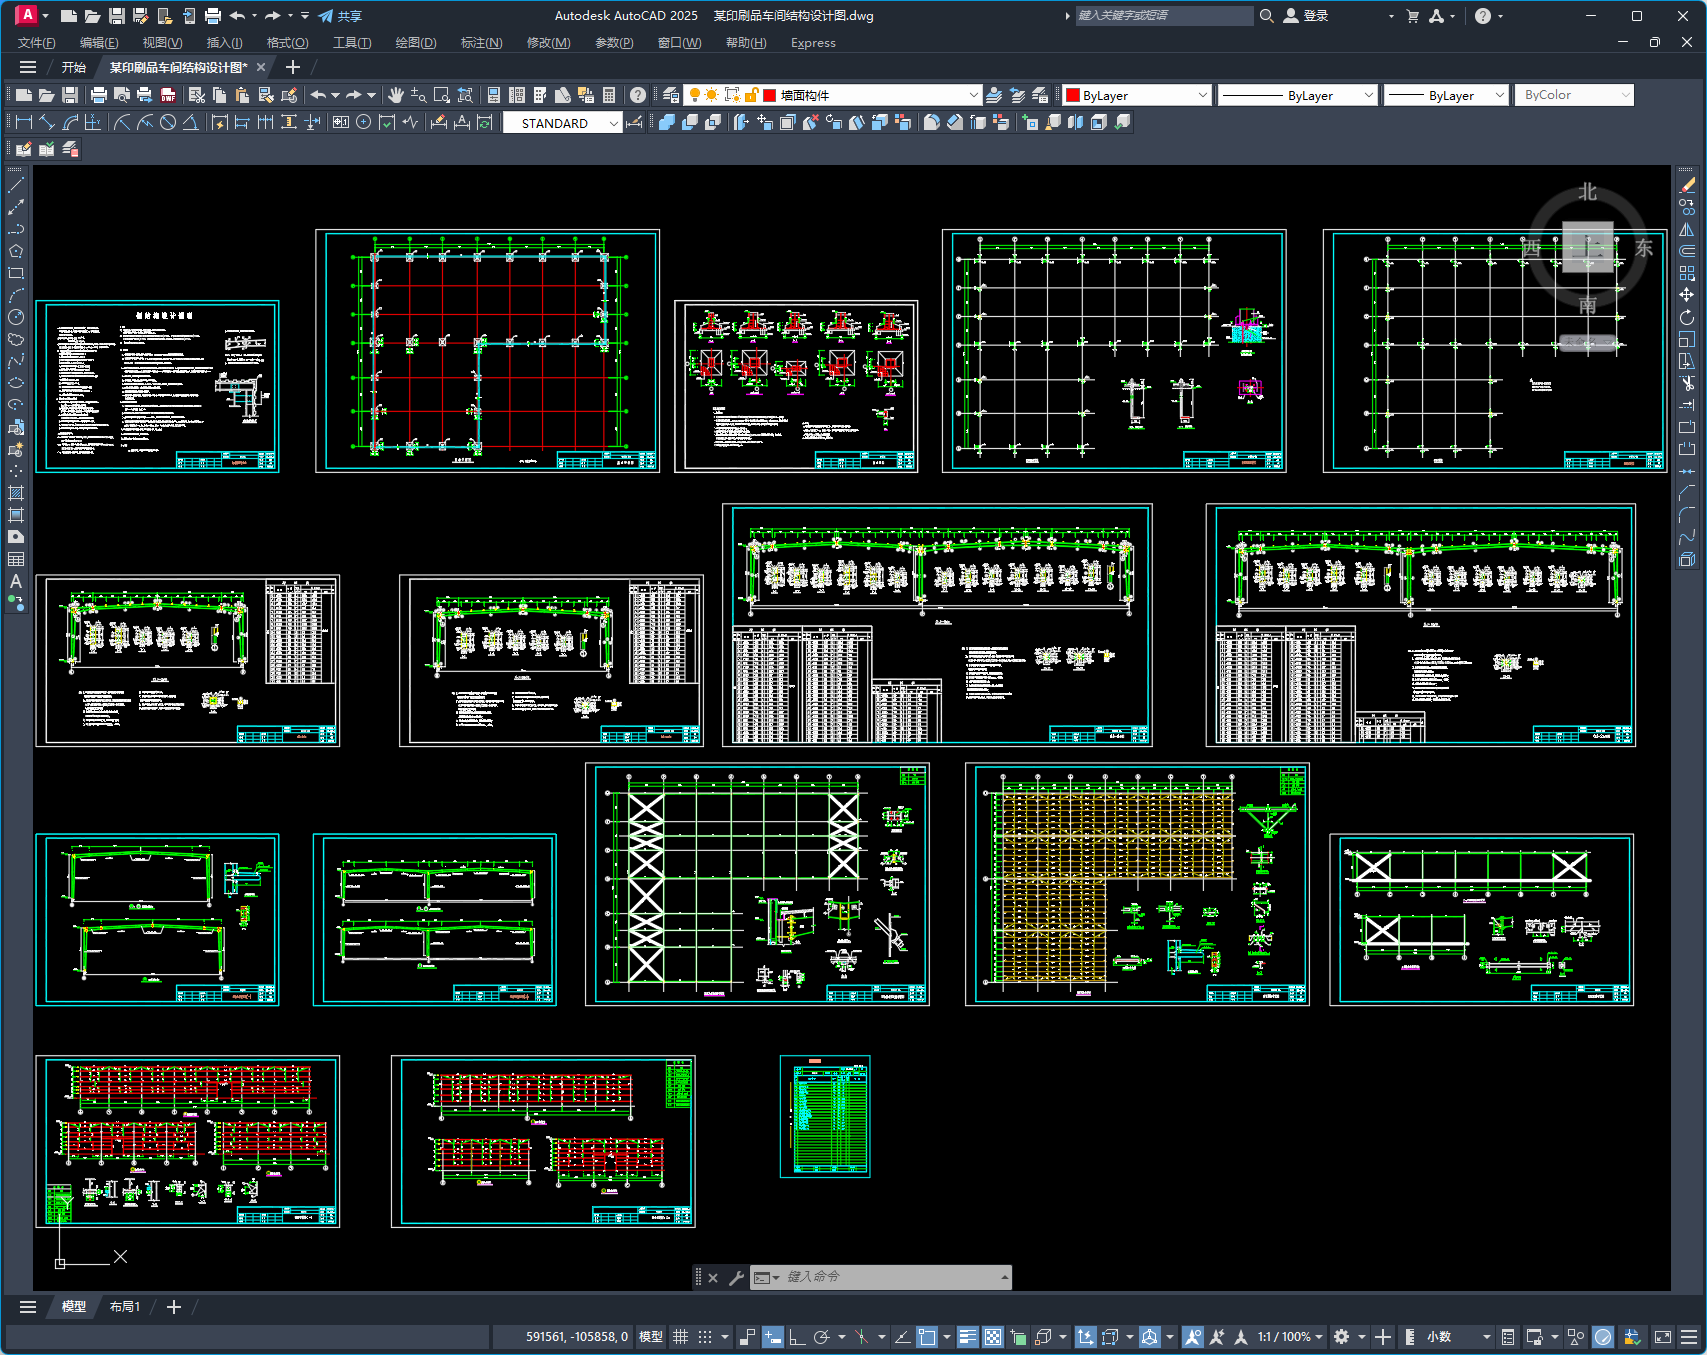The height and width of the screenshot is (1355, 1707).
Task: Switch to the 布局1 layout tab
Action: pyautogui.click(x=125, y=1307)
